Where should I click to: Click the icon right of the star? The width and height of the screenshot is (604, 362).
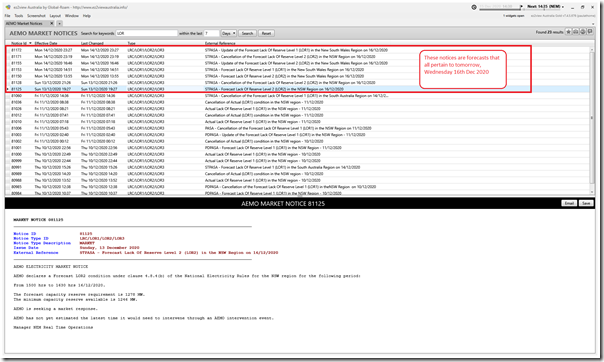(x=575, y=32)
